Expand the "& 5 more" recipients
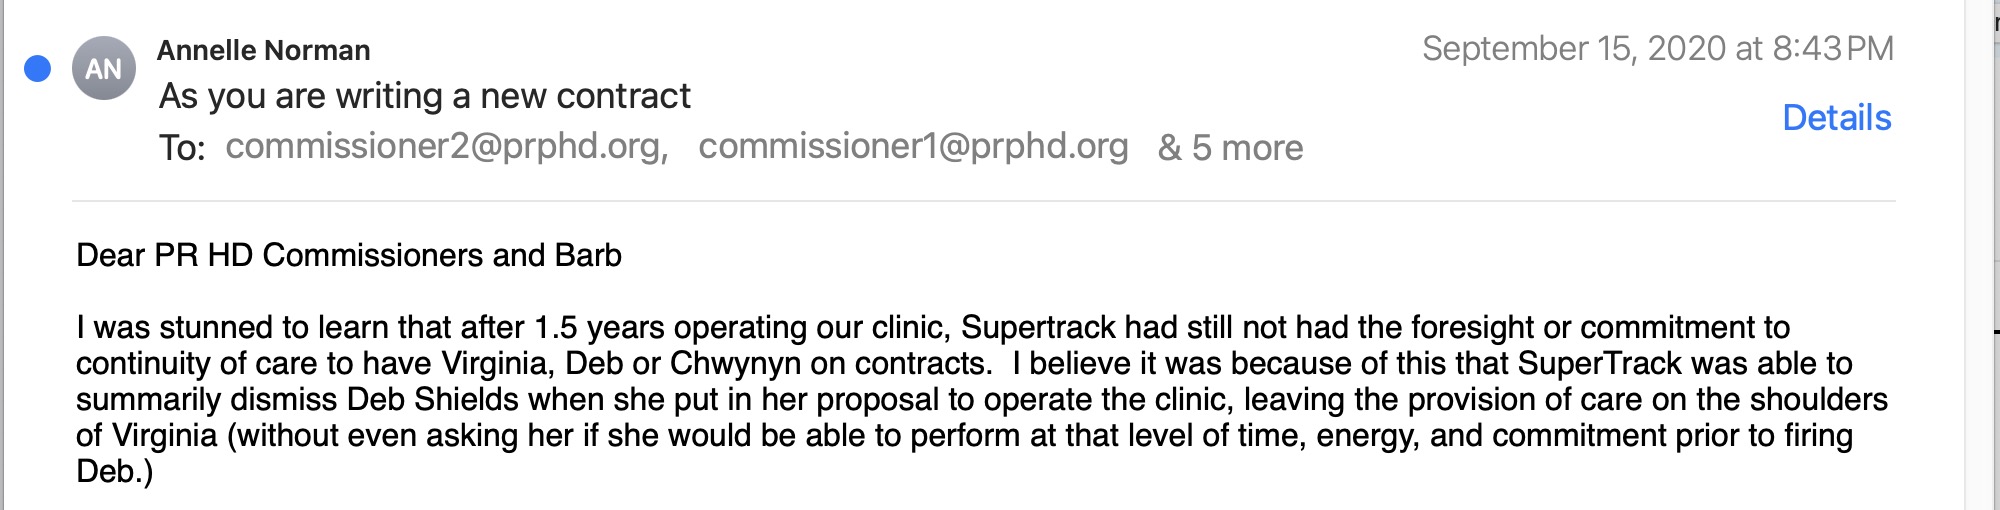This screenshot has height=510, width=2000. pos(1230,148)
